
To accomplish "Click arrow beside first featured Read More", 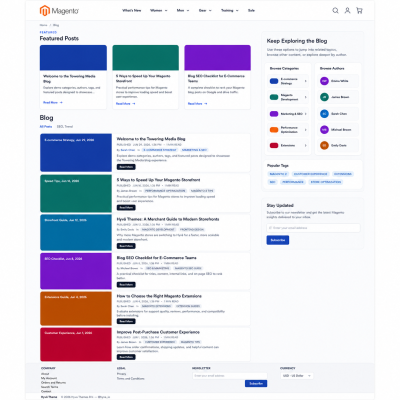I will pos(61,102).
